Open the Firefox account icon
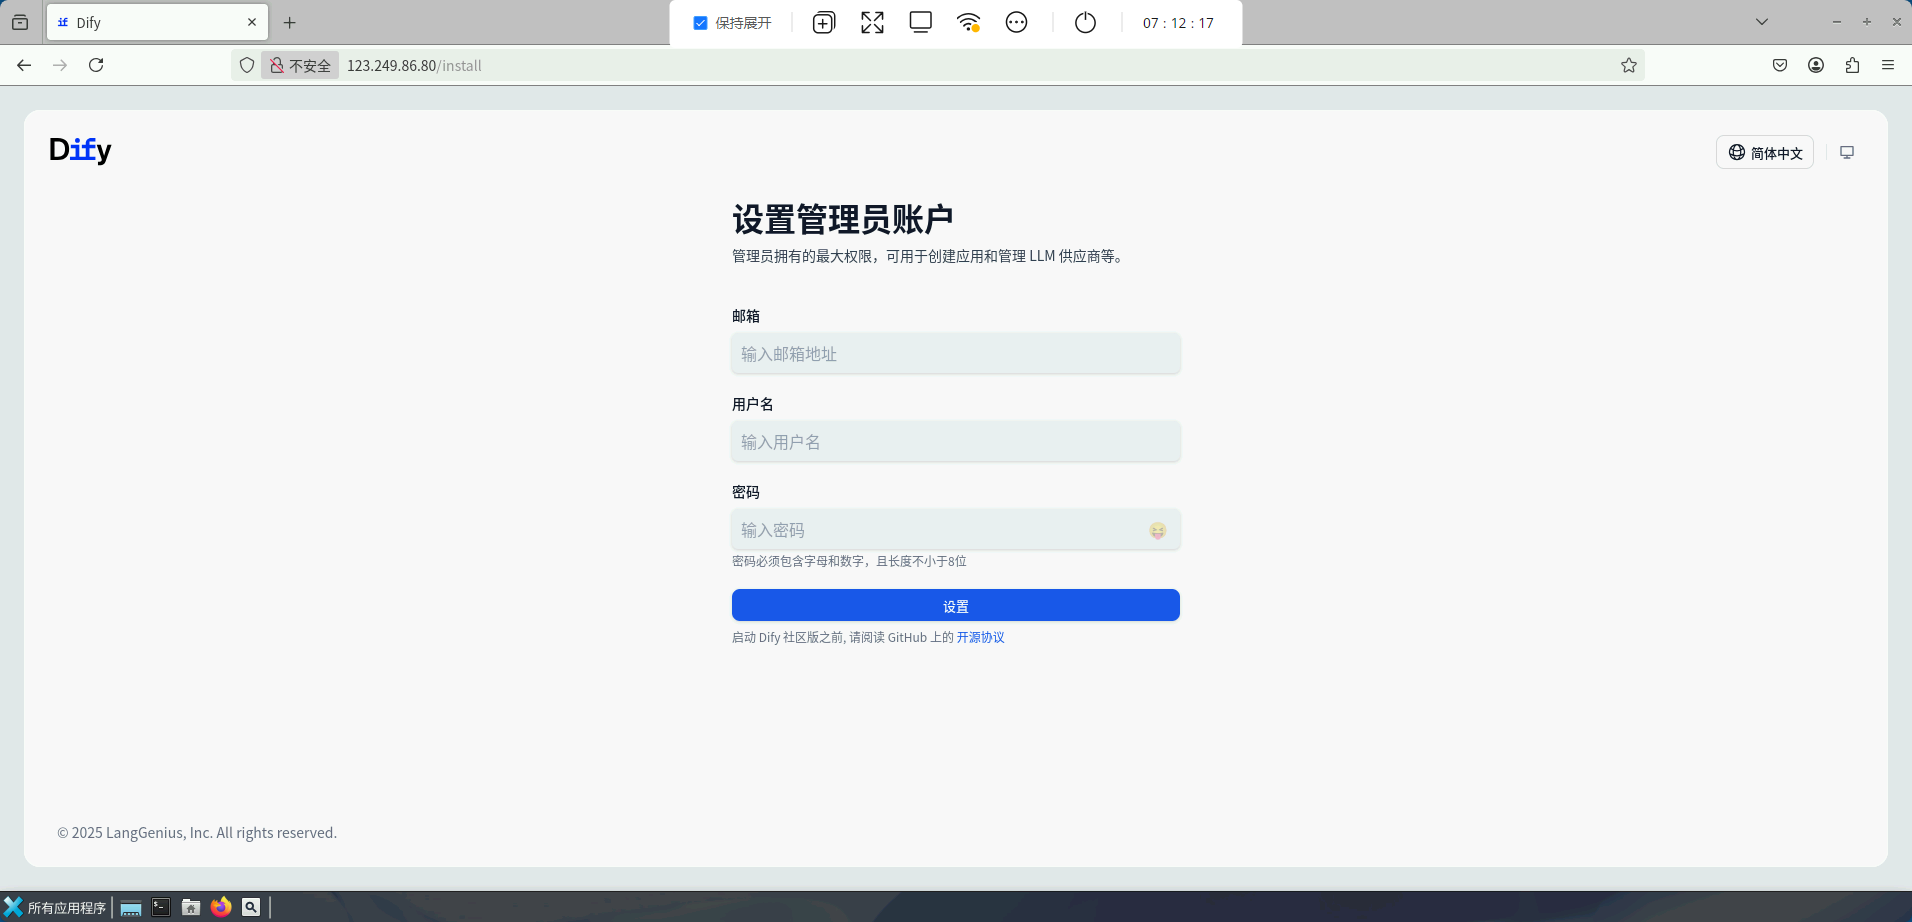This screenshot has width=1912, height=922. (1816, 65)
